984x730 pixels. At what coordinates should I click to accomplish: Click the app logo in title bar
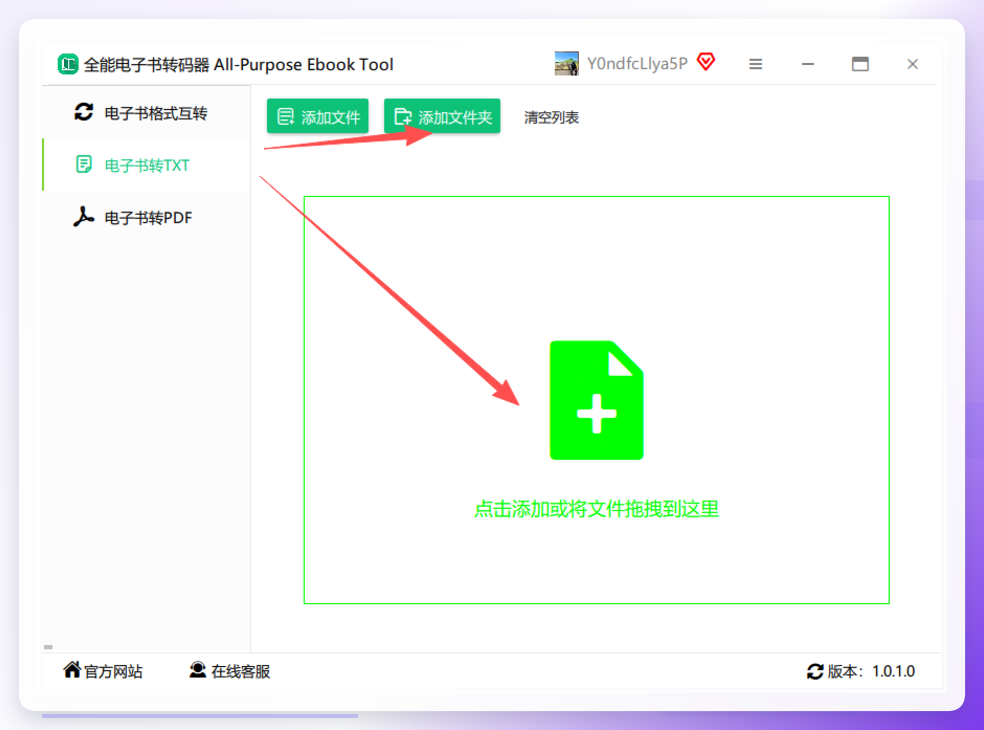click(x=68, y=64)
